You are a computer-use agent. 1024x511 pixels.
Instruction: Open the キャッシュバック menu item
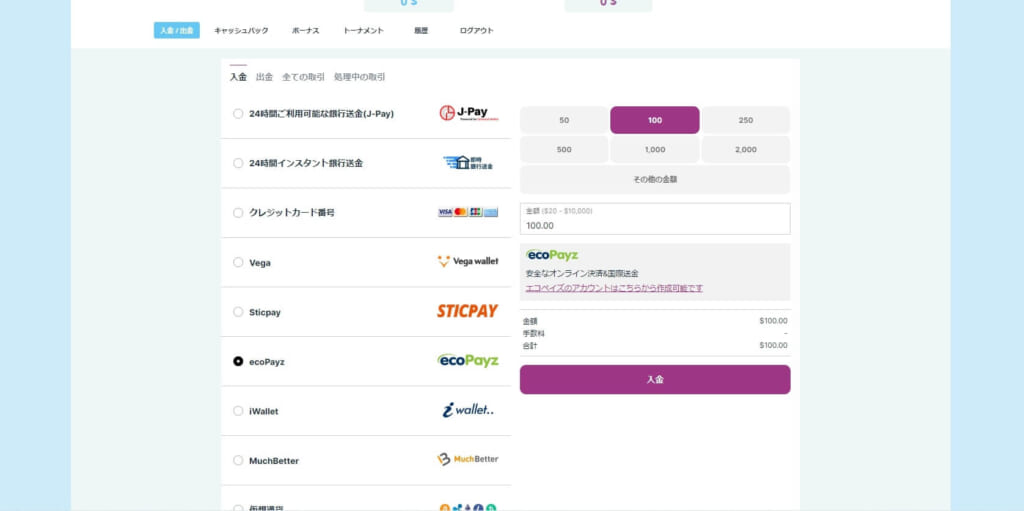point(241,31)
